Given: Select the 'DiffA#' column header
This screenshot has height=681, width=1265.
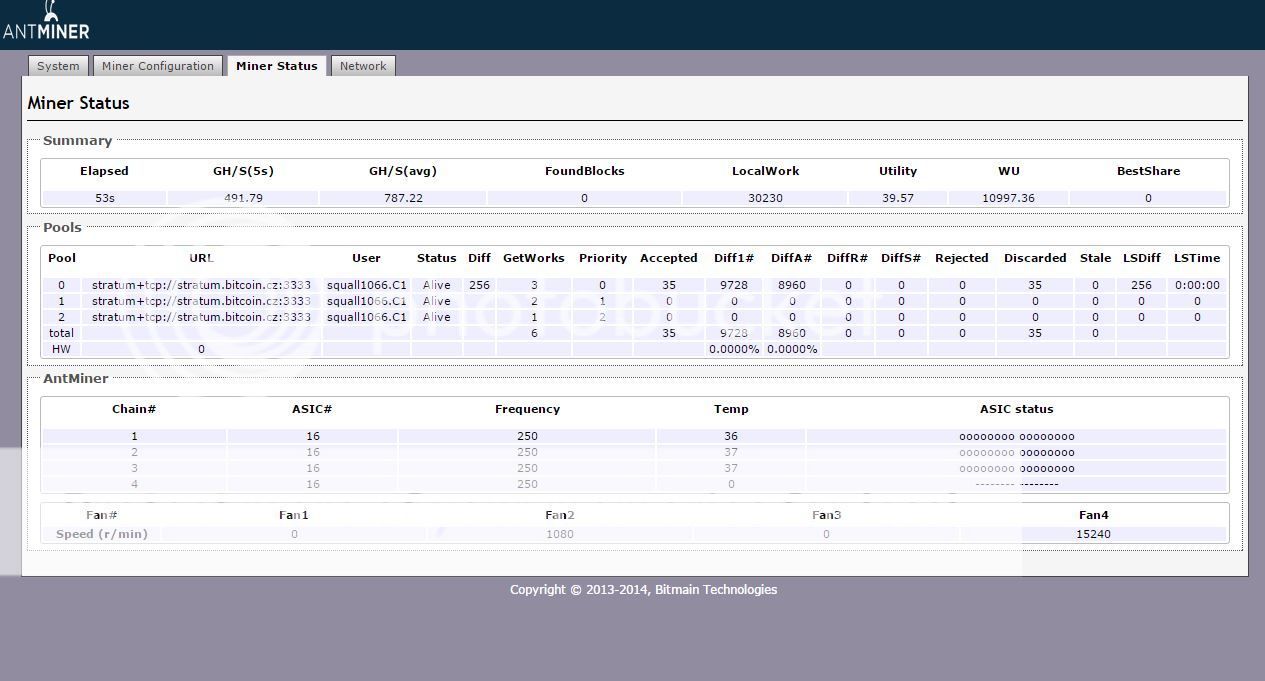Looking at the screenshot, I should click(791, 258).
